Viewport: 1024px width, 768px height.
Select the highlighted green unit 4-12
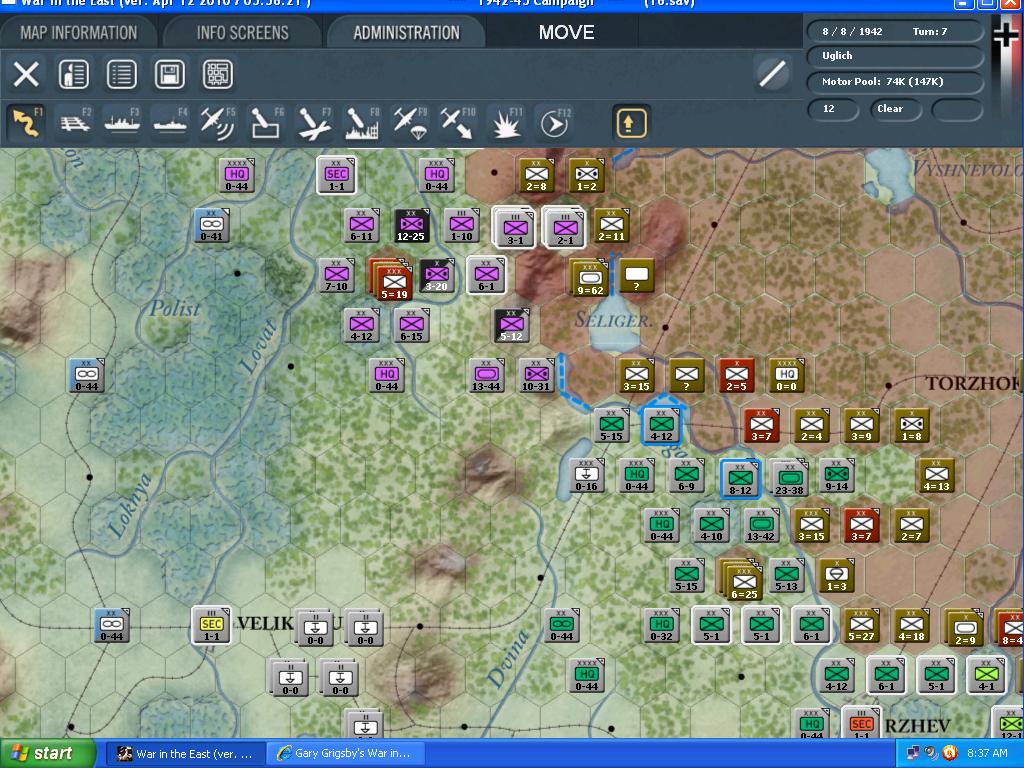click(662, 424)
